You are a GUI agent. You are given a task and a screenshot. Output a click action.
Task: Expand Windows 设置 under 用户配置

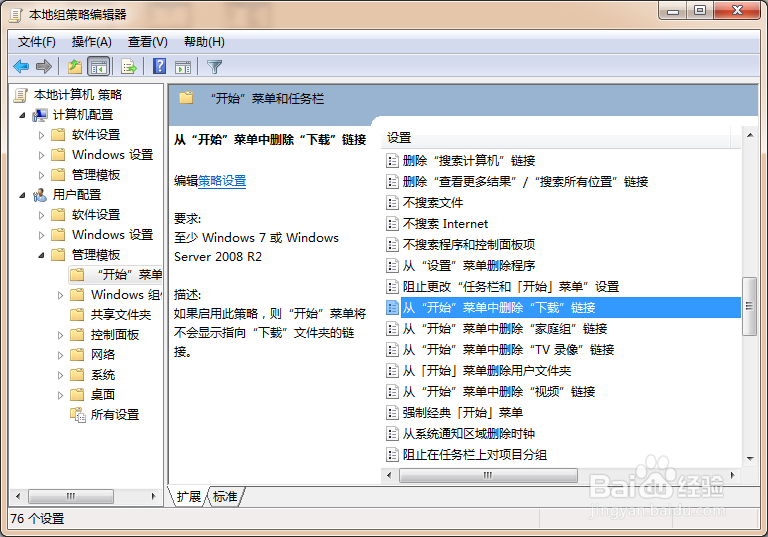(41, 235)
